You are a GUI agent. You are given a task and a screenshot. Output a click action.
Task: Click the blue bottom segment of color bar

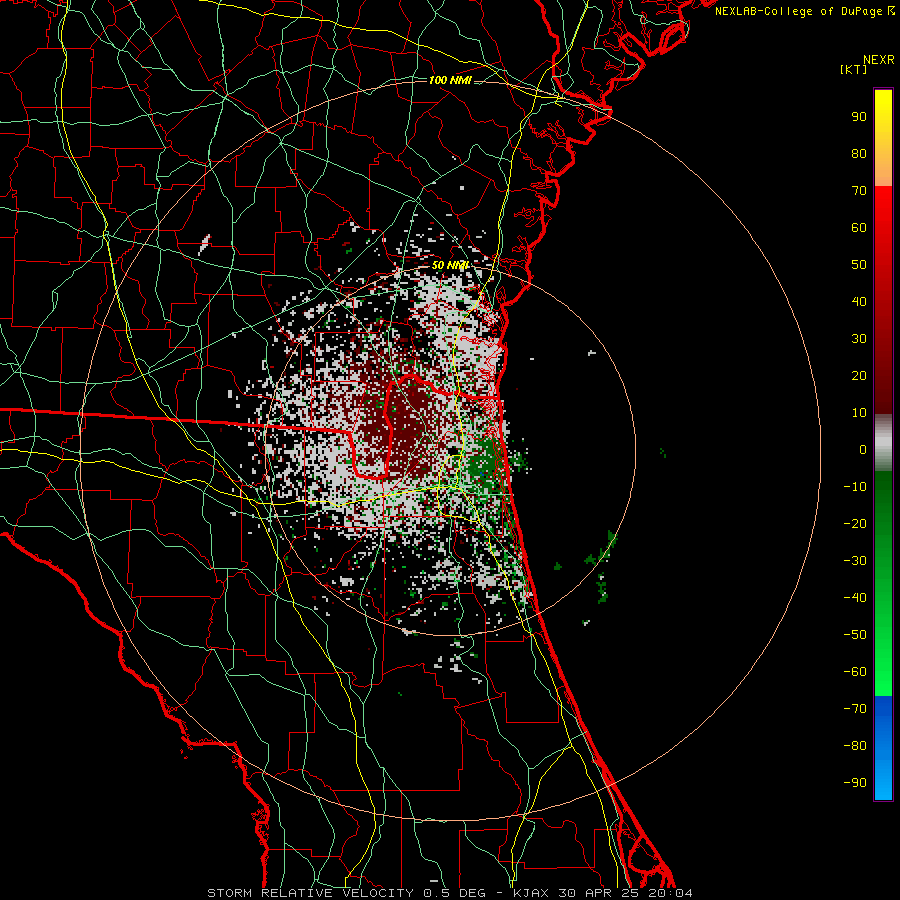[883, 748]
